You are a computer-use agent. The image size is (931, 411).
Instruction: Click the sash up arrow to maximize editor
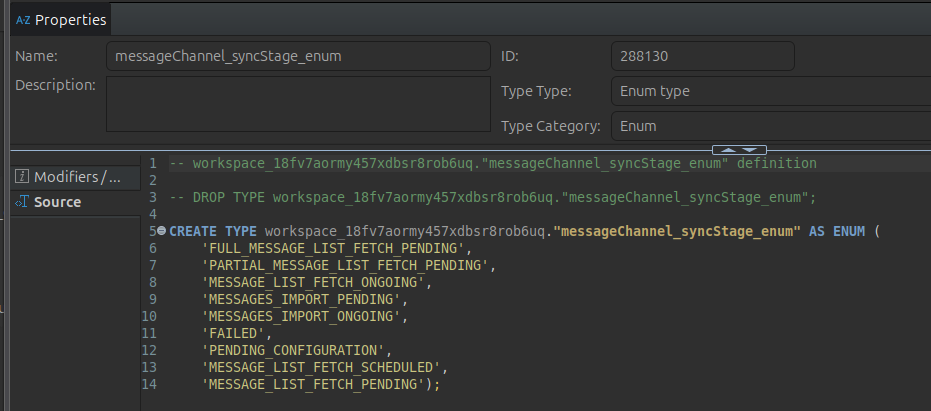tap(730, 150)
